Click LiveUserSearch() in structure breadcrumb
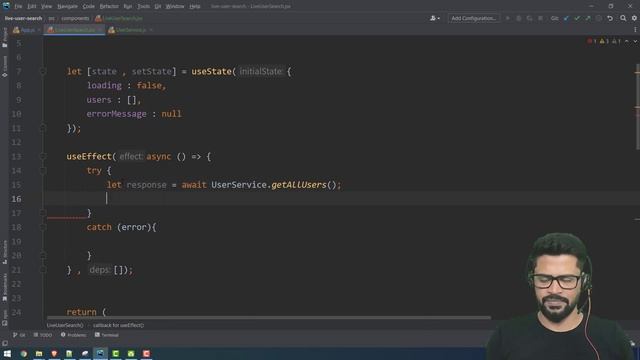 tap(65, 325)
